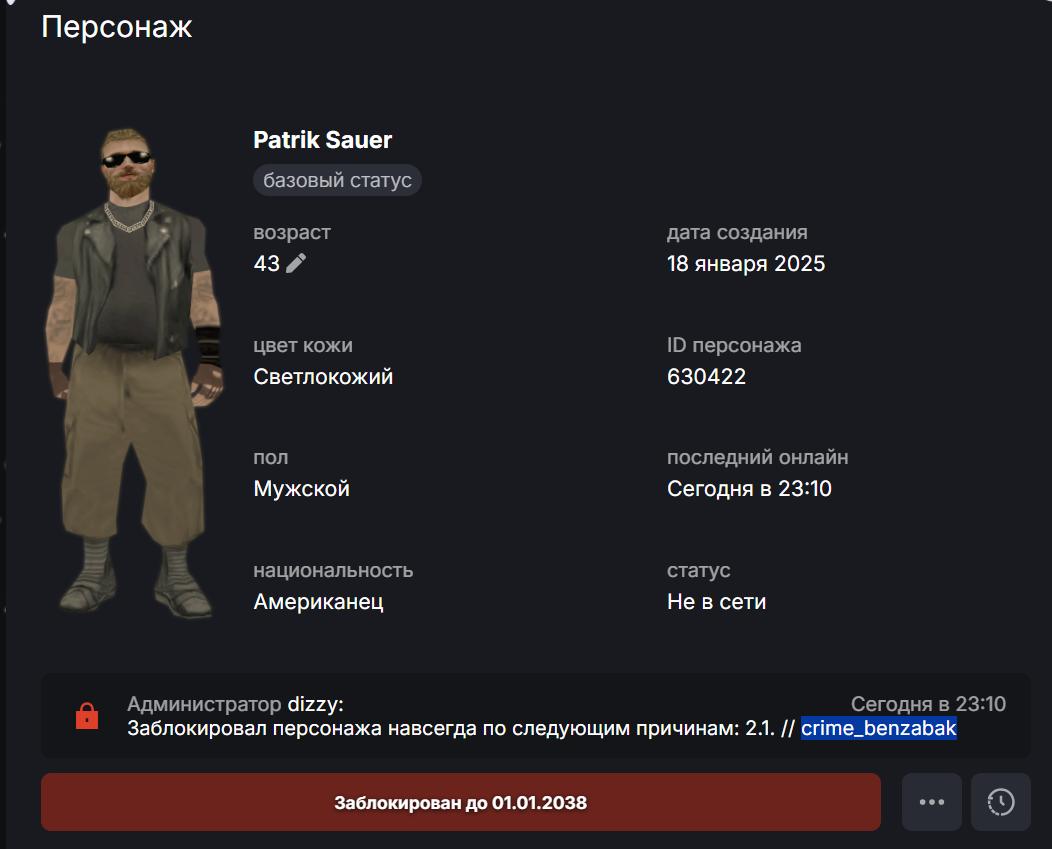Click the ban notice timestamp on the right

pyautogui.click(x=928, y=703)
